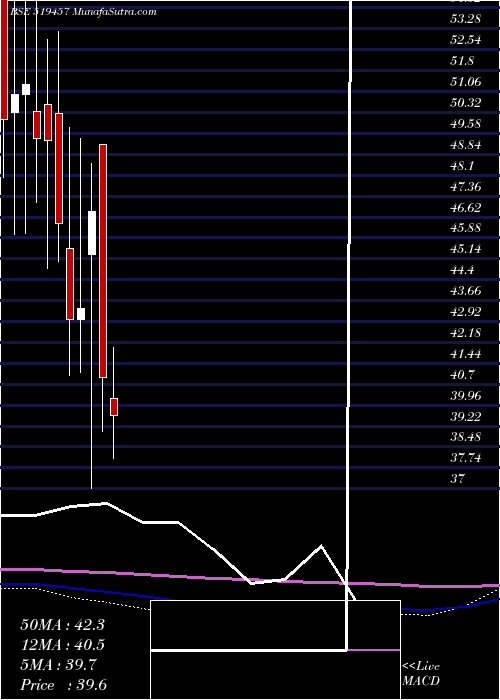
Task: Click the 50.32 price axis label
Action: pyautogui.click(x=466, y=103)
